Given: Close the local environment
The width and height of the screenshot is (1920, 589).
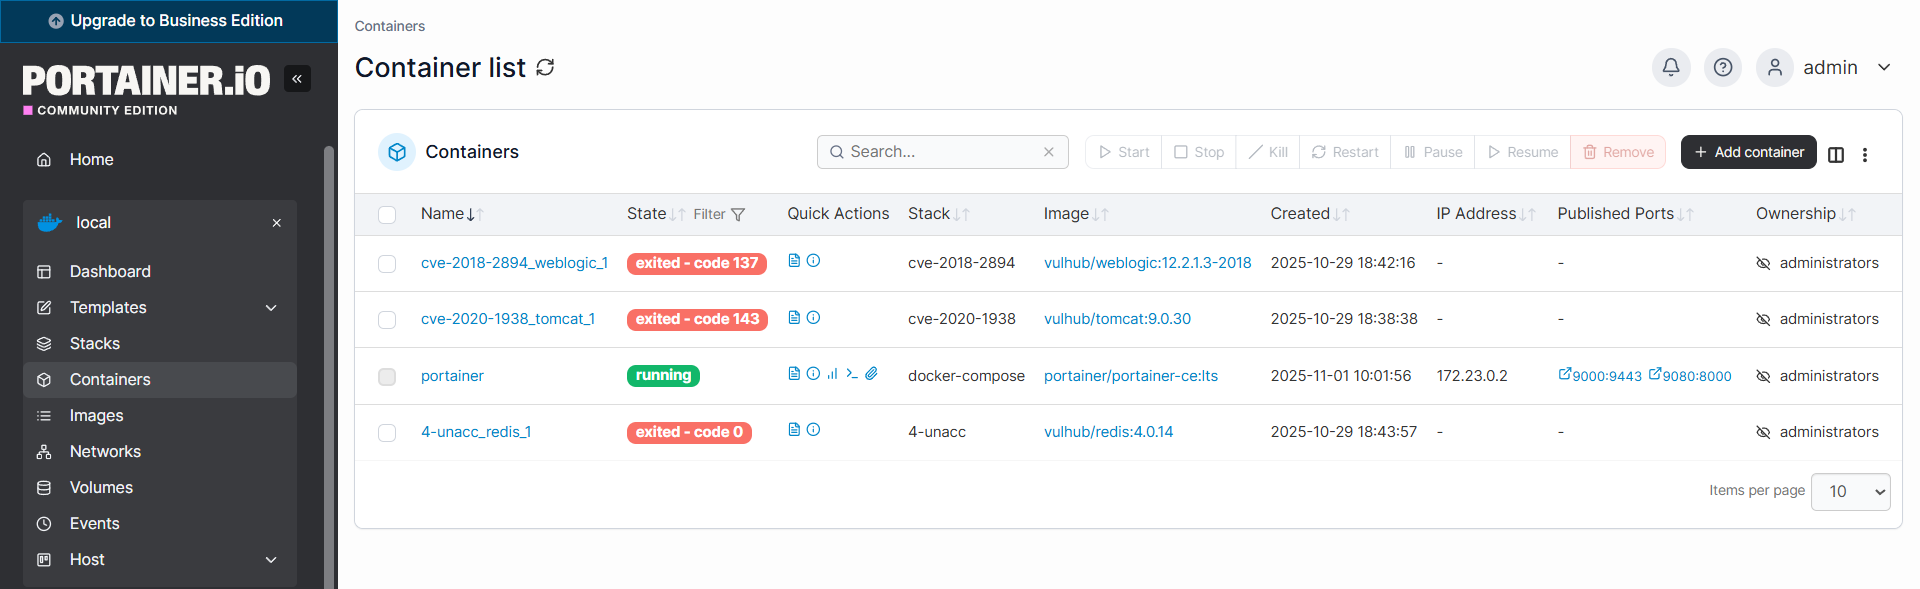Looking at the screenshot, I should (x=277, y=223).
